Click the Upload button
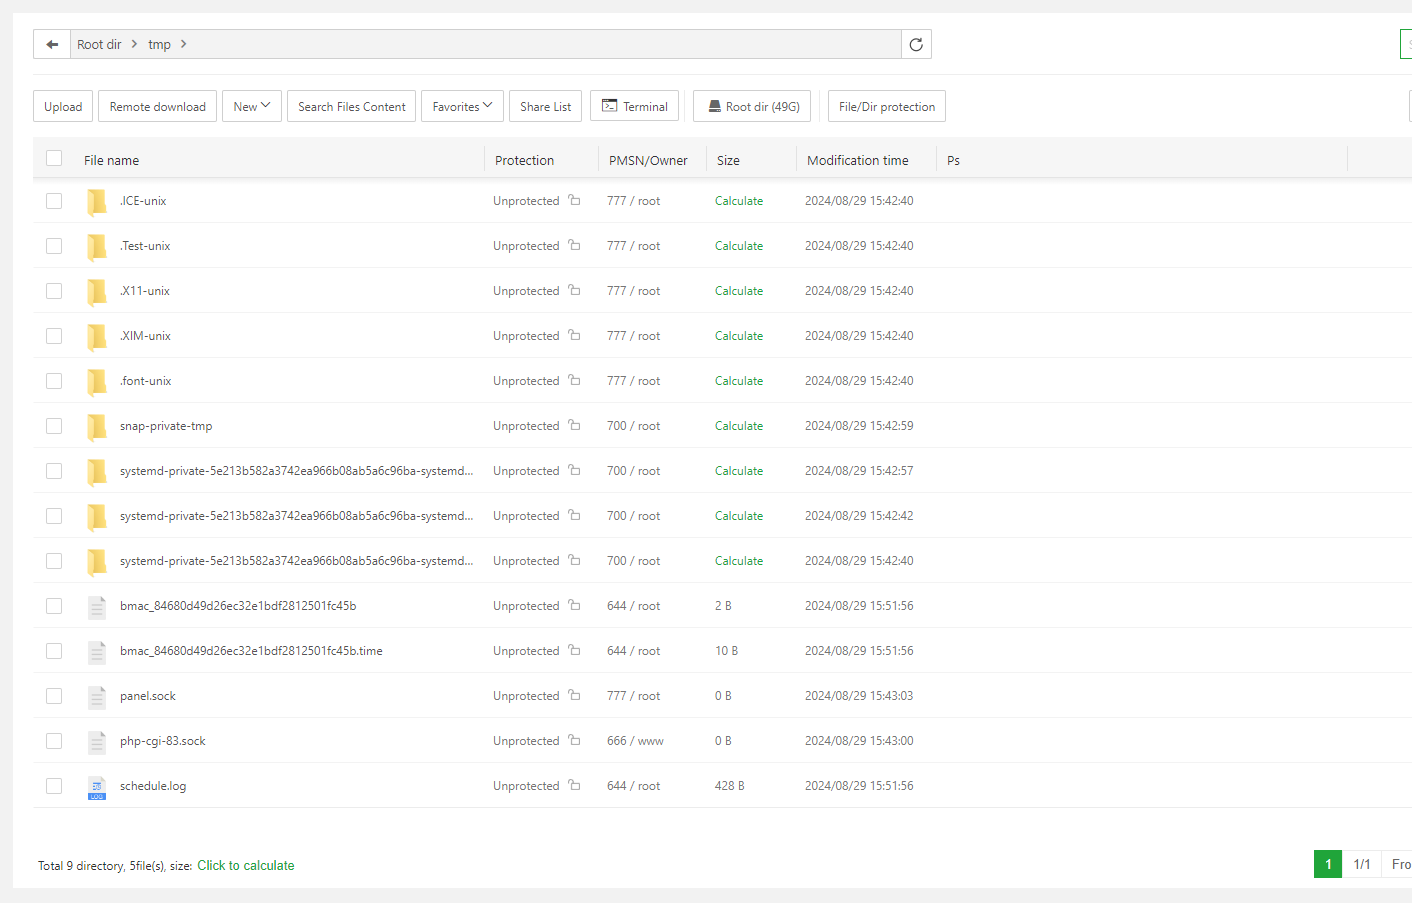Image resolution: width=1412 pixels, height=903 pixels. [63, 106]
